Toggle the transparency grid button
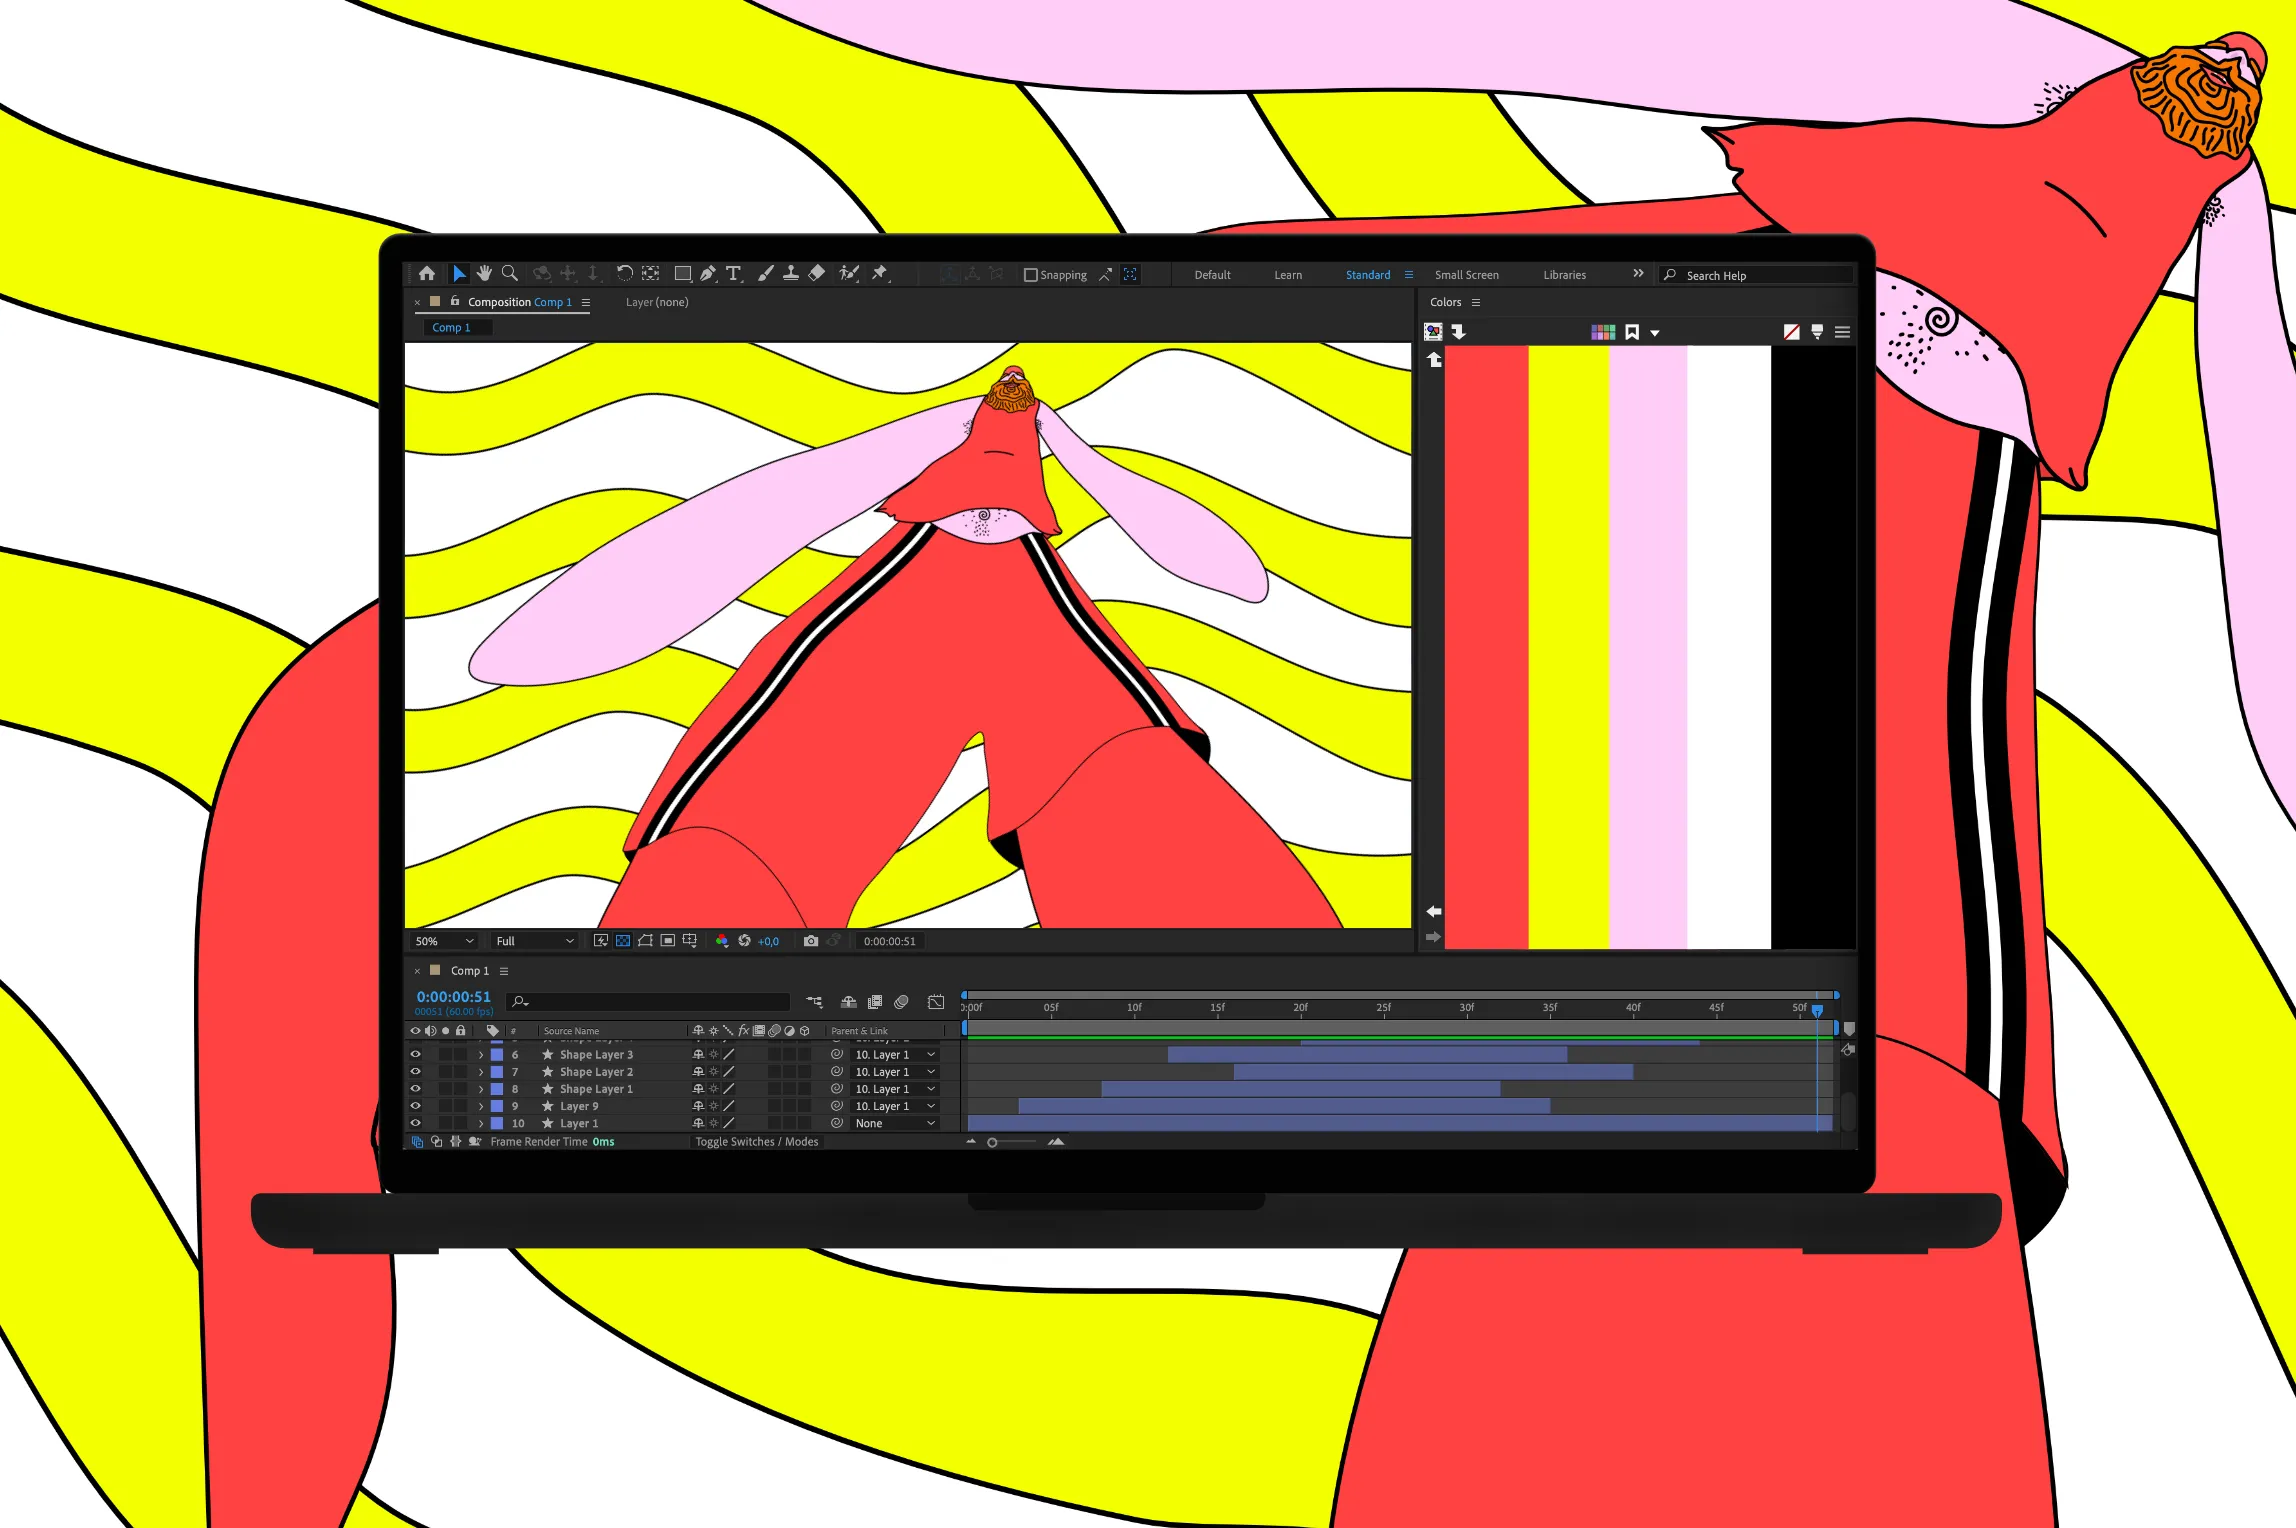The height and width of the screenshot is (1528, 2296). coord(623,941)
